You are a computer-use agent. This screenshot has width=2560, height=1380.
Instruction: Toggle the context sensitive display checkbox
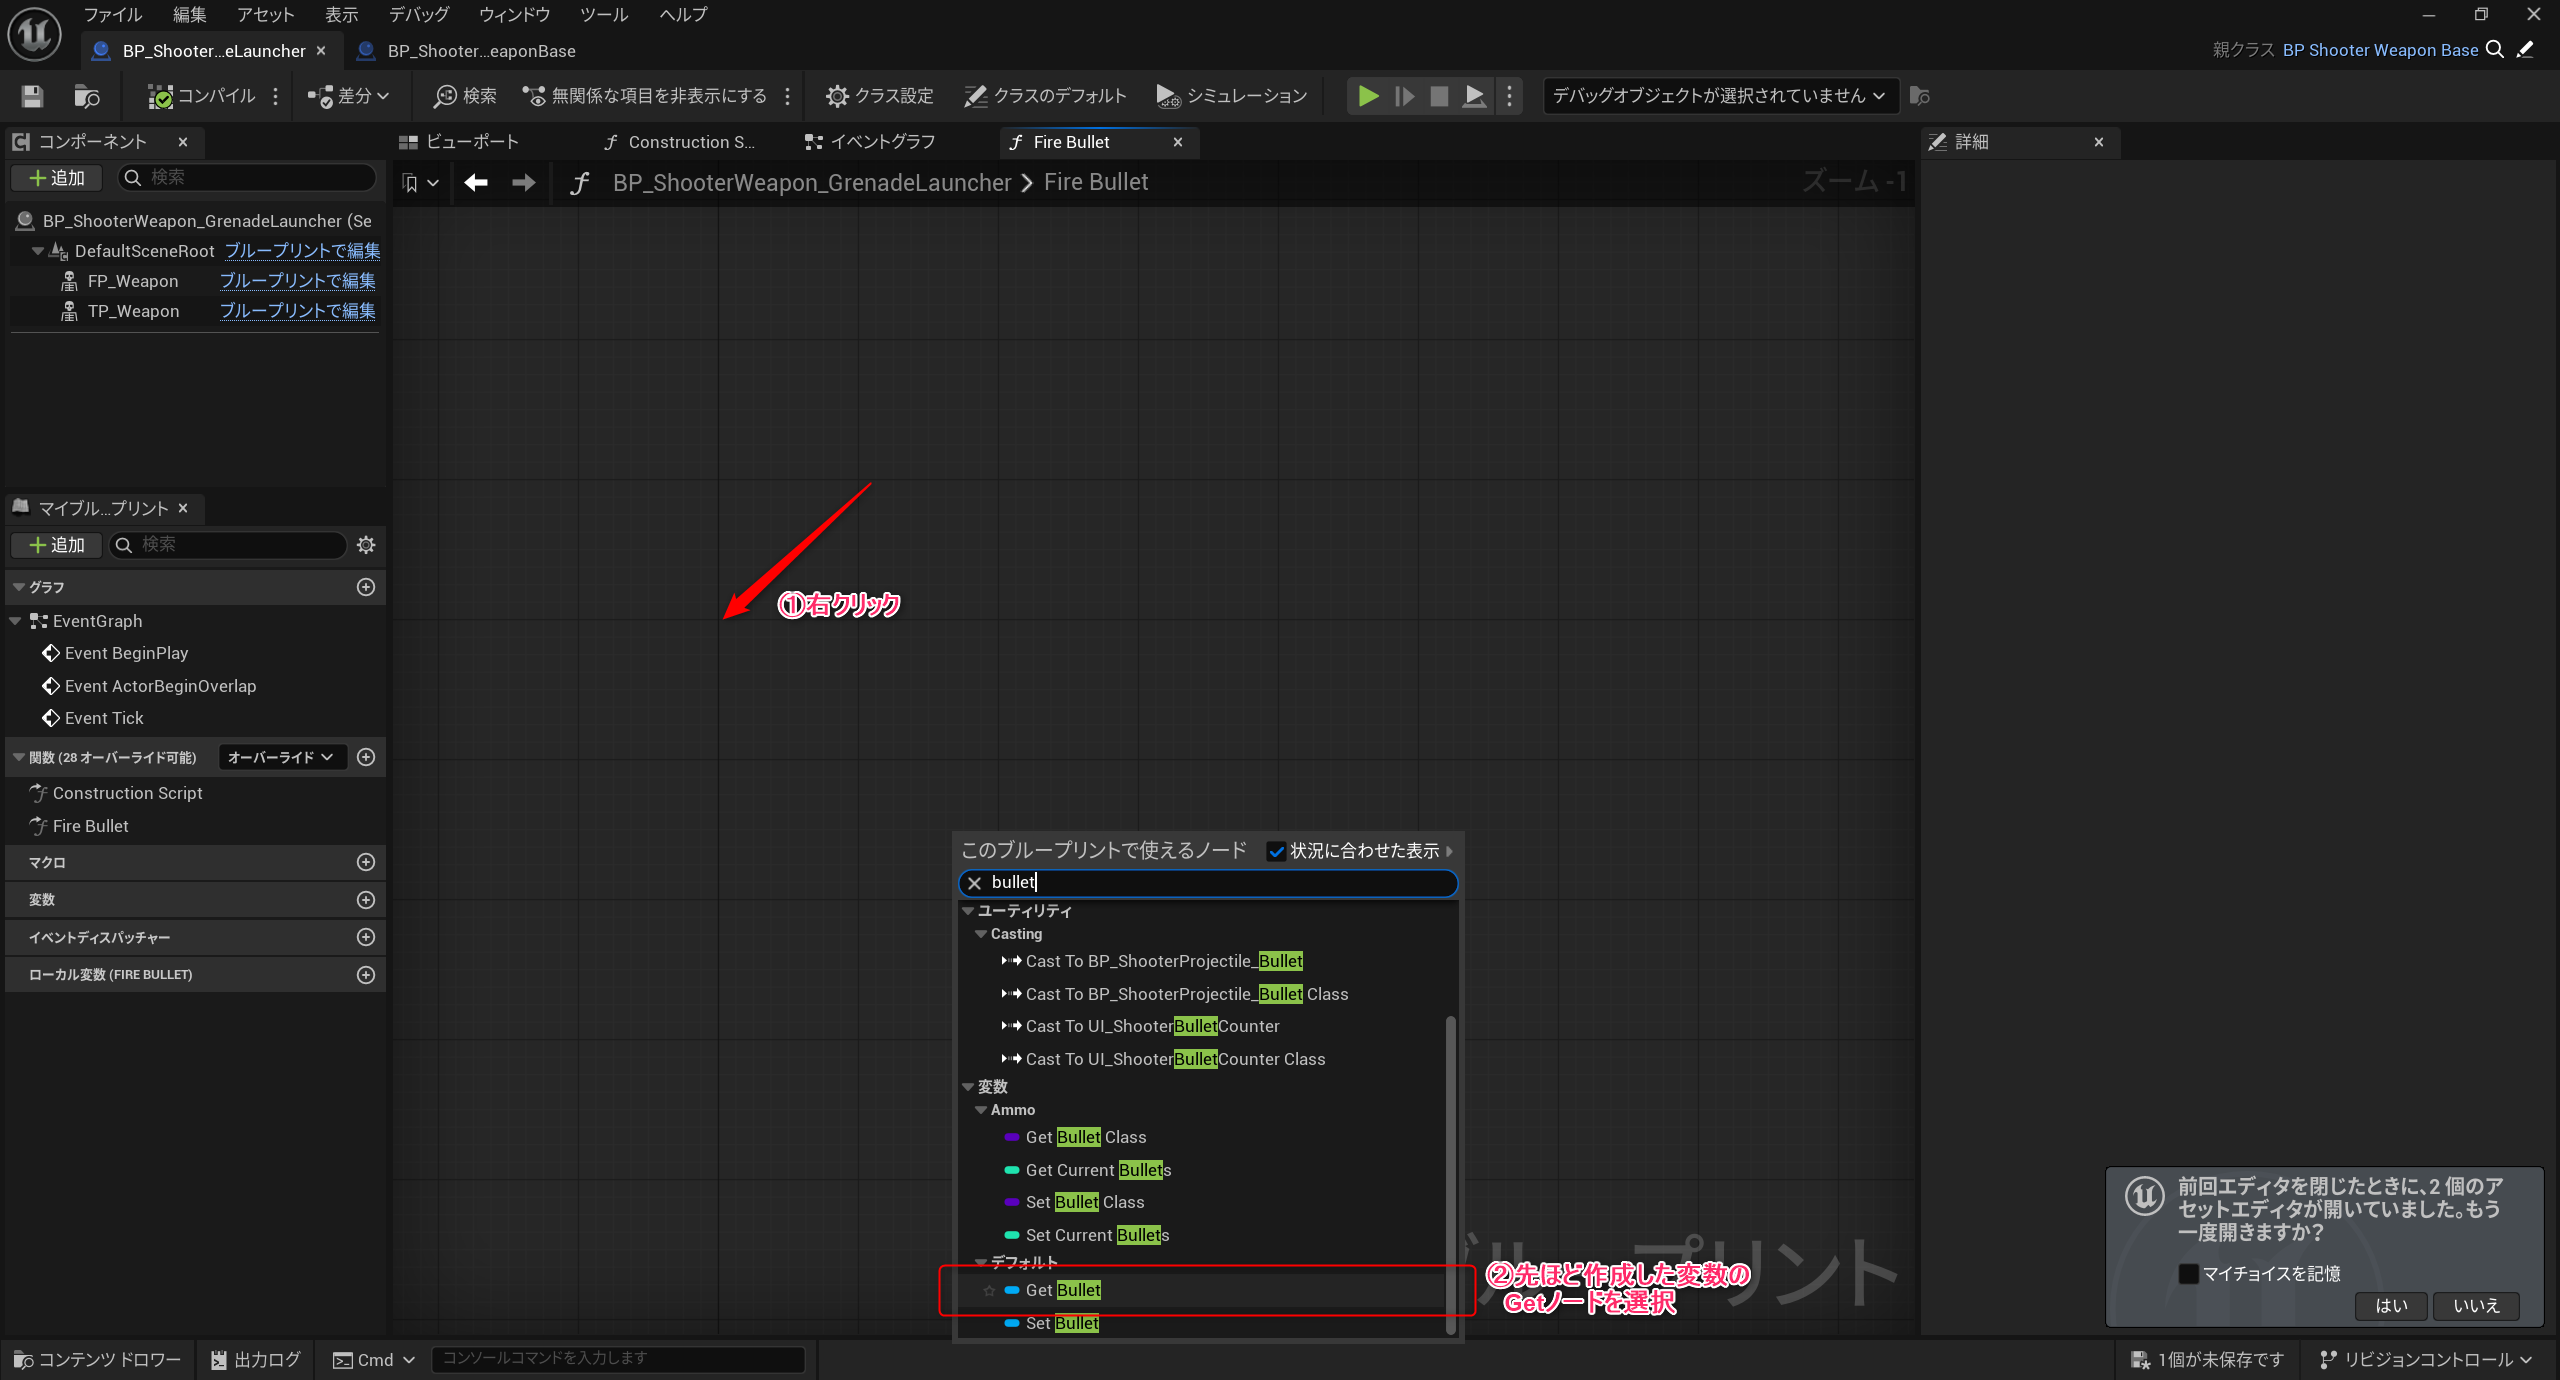tap(1276, 851)
